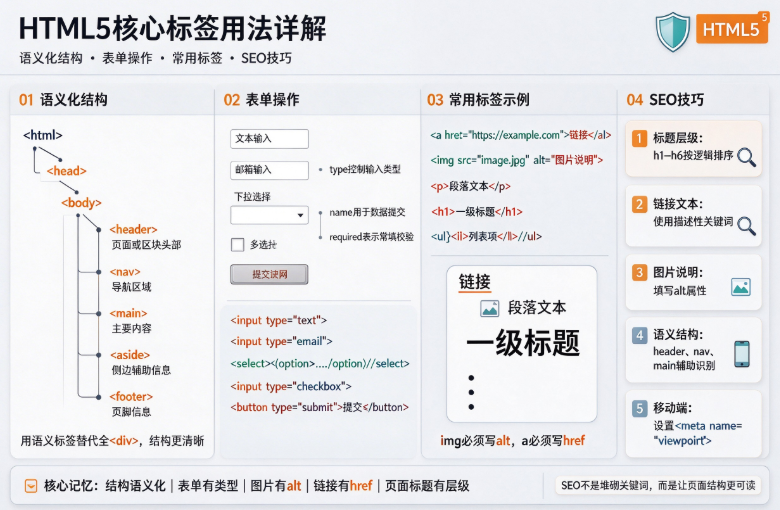This screenshot has height=510, width=780.
Task: Click the 使用描述性关键词 text
Action: pyautogui.click(x=693, y=221)
